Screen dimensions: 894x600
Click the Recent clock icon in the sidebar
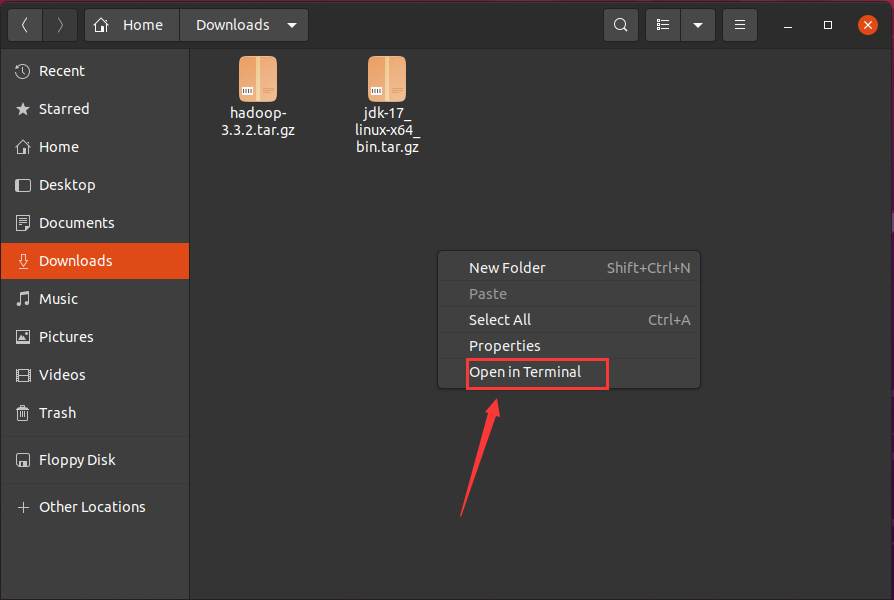point(23,71)
